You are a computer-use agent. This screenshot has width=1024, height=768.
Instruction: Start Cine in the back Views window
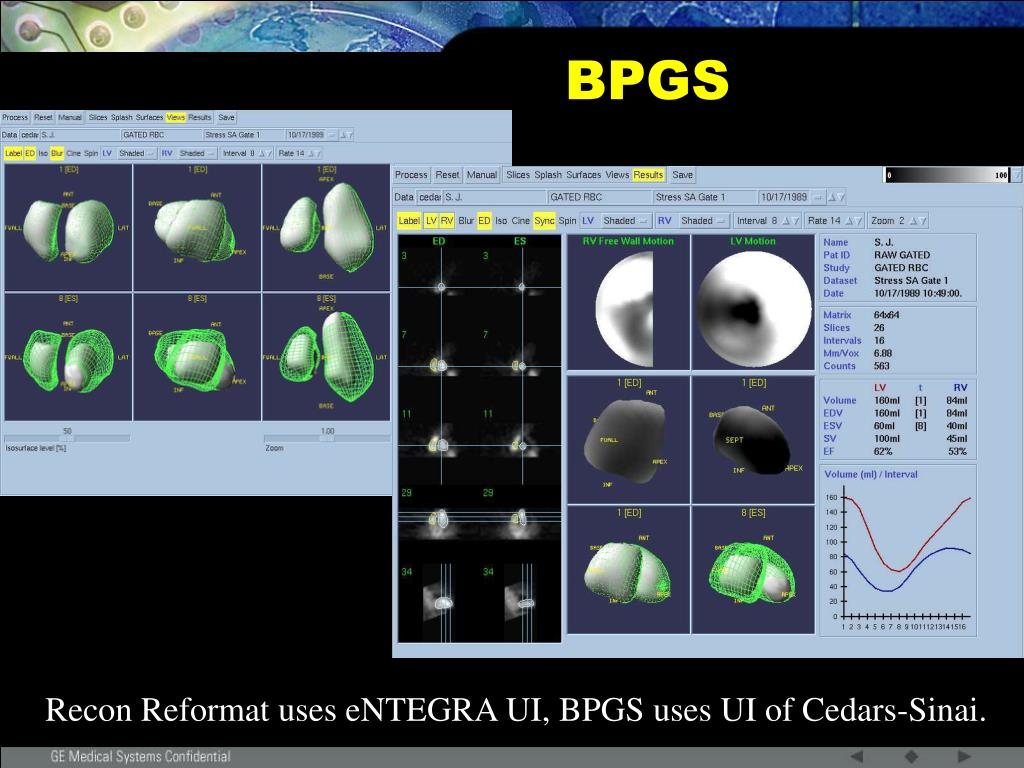73,153
